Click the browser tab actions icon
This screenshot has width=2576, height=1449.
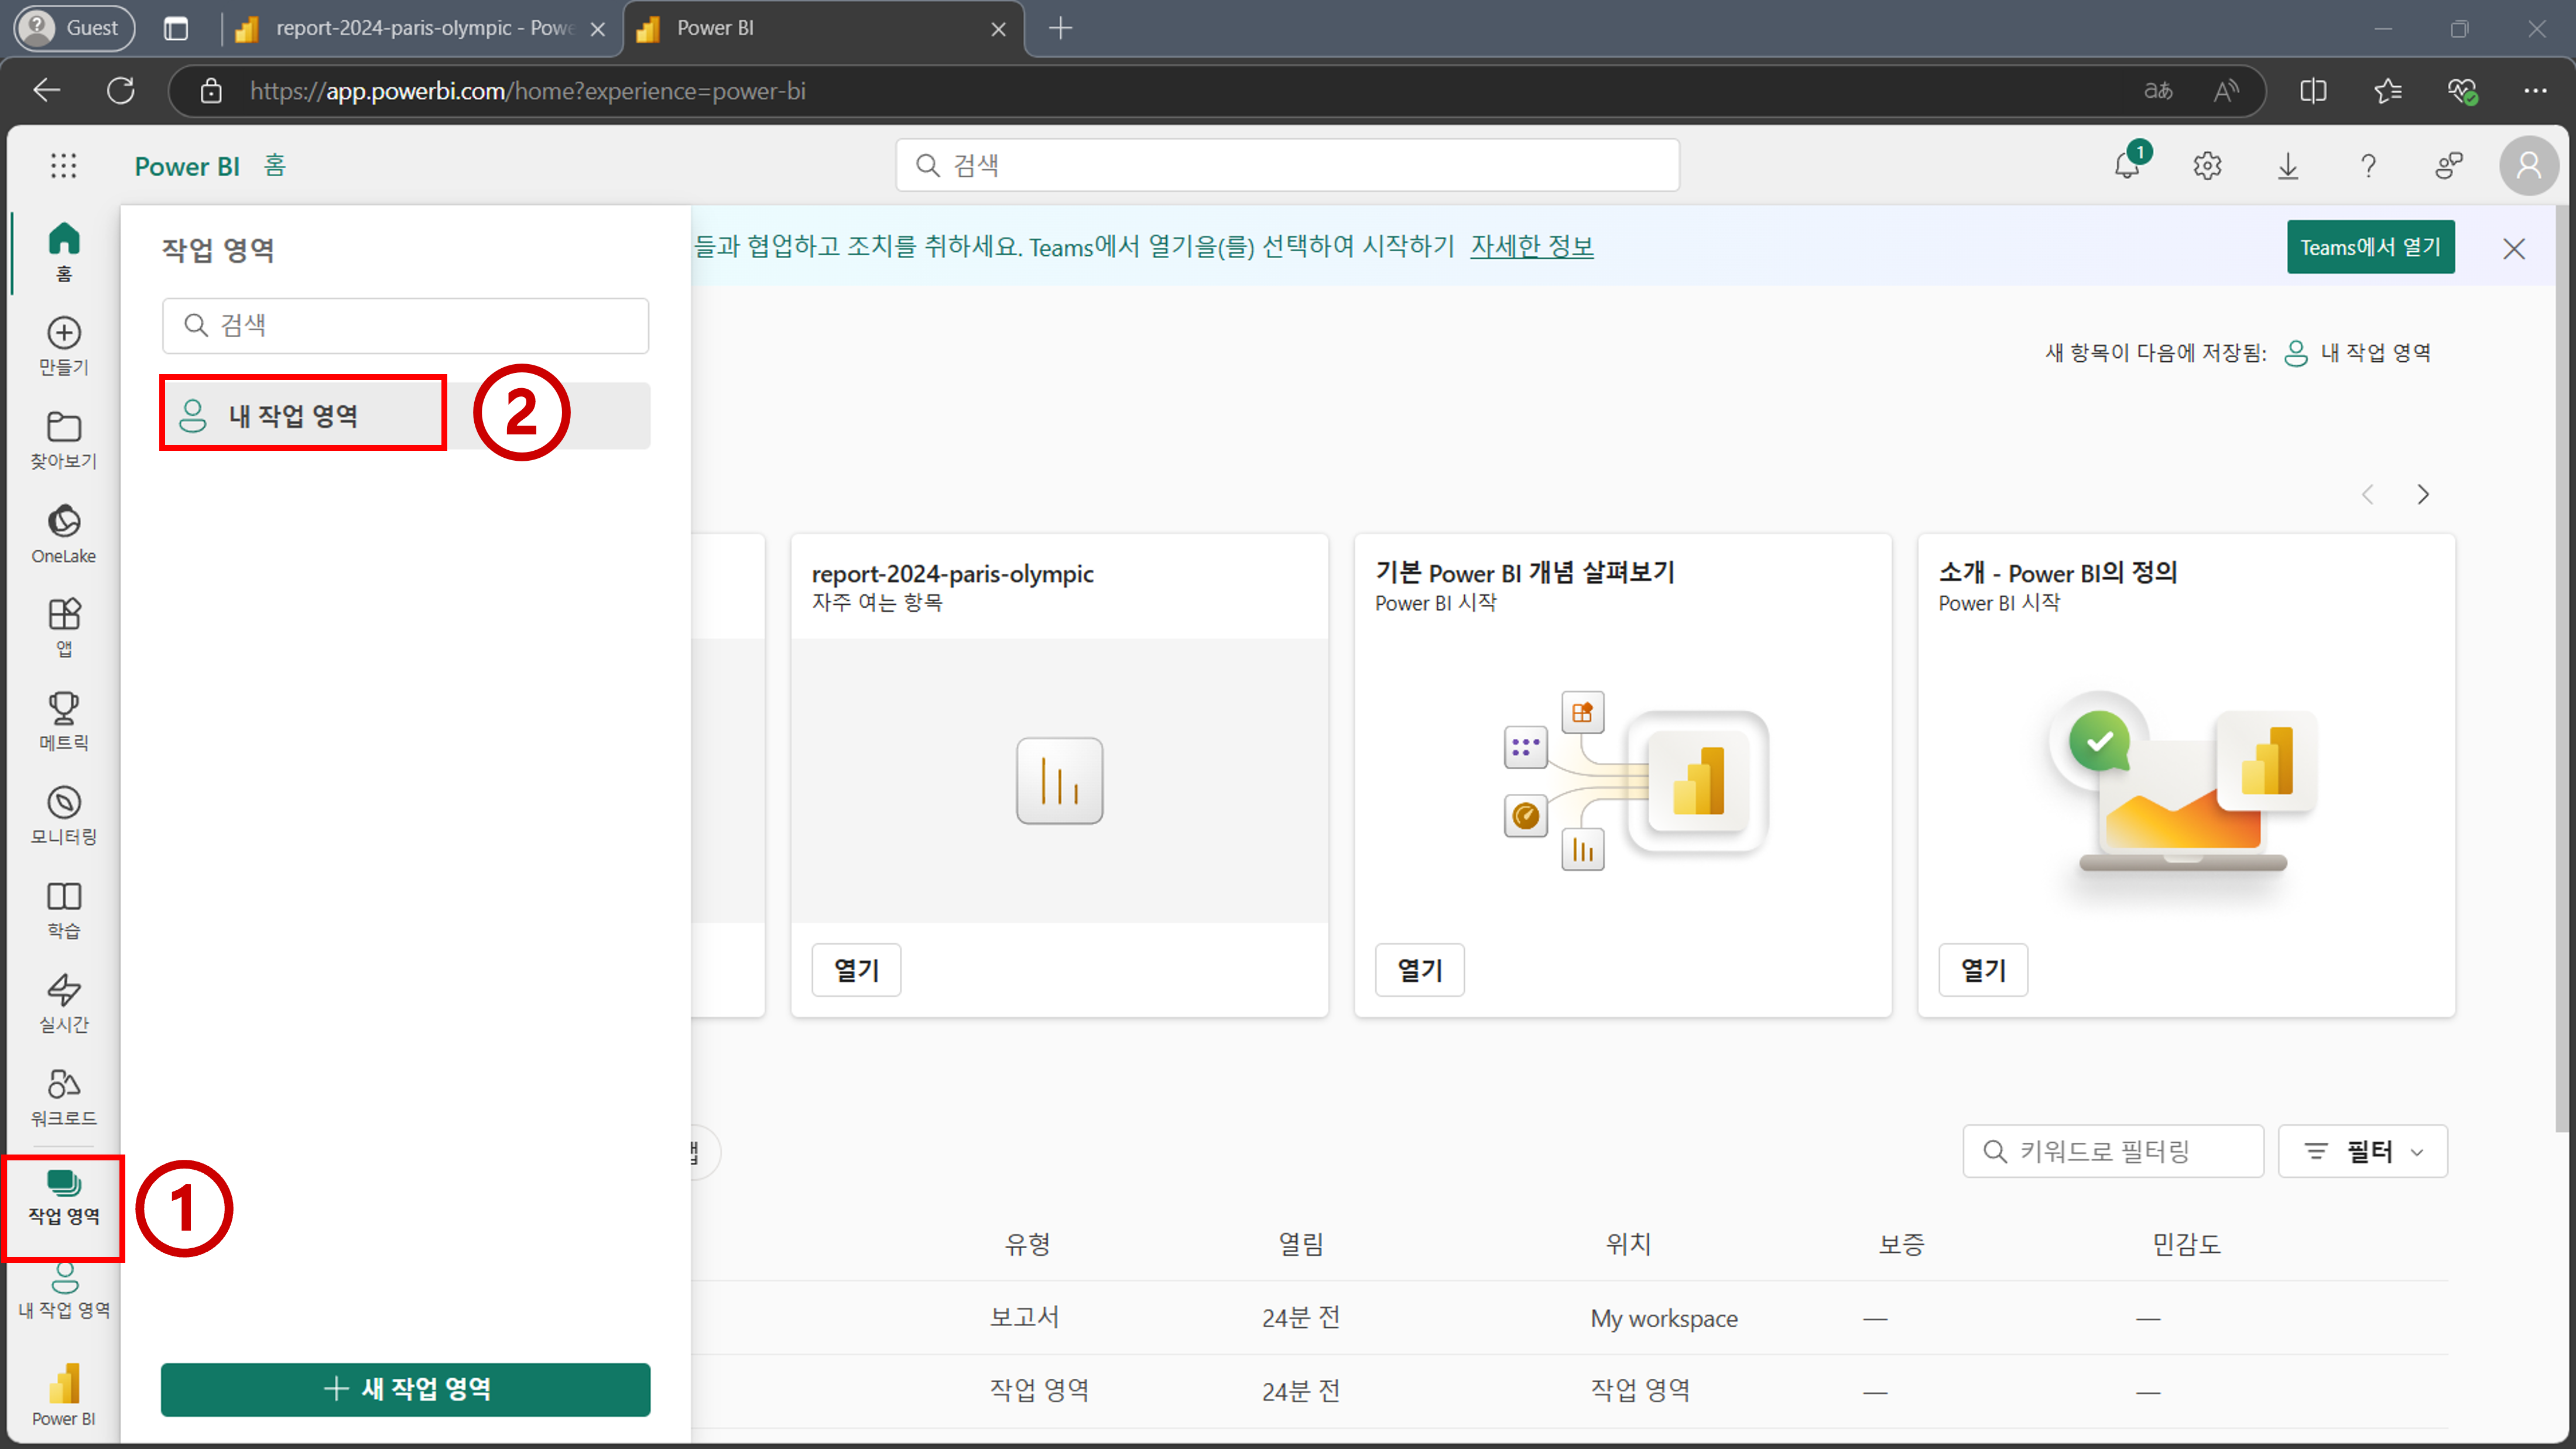click(x=176, y=28)
